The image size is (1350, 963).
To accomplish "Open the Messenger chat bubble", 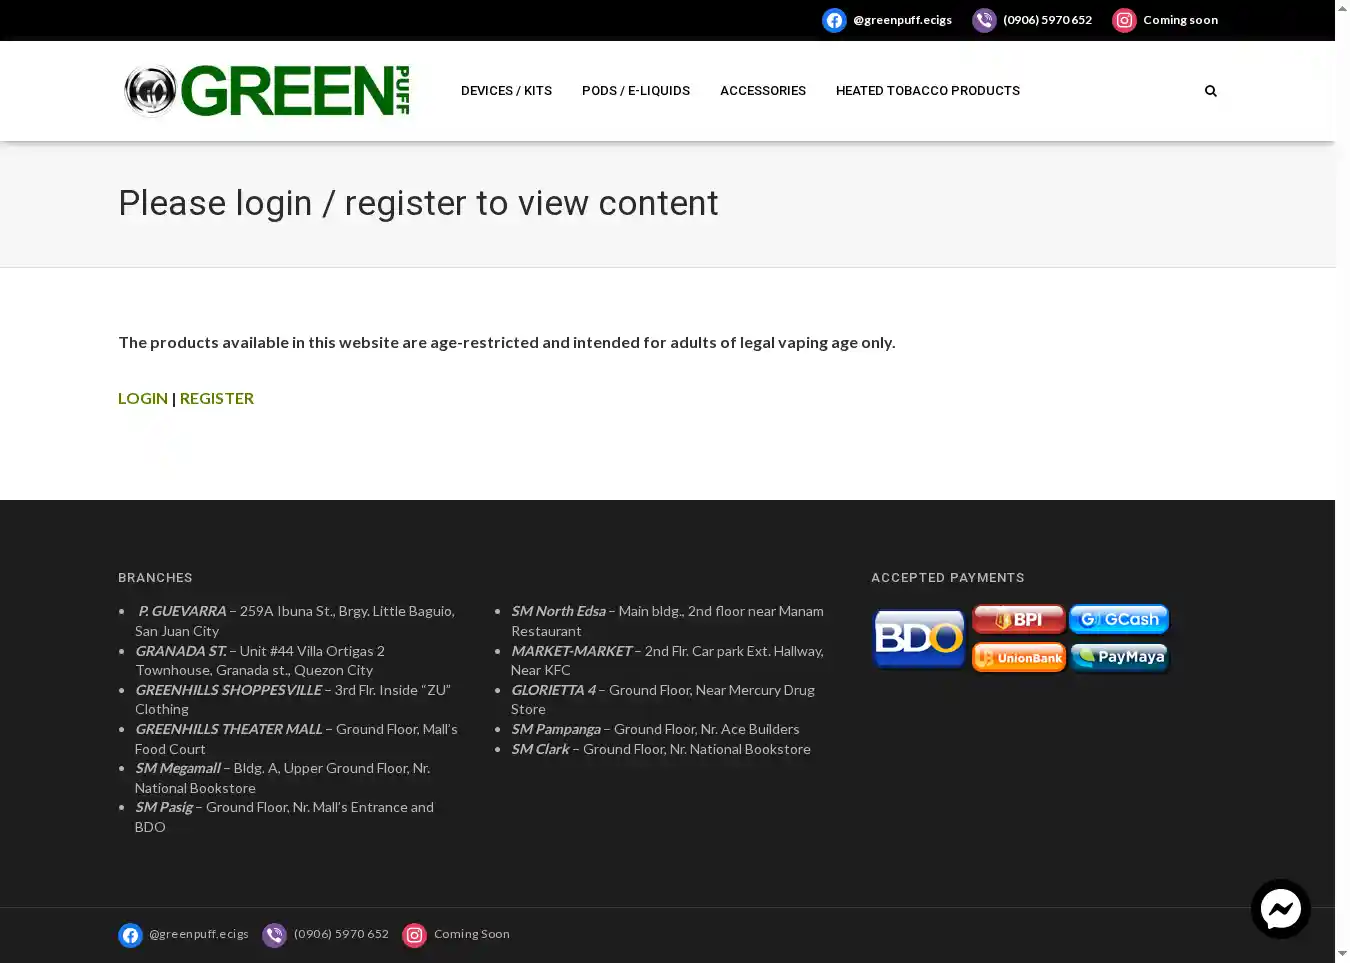I will pyautogui.click(x=1280, y=908).
